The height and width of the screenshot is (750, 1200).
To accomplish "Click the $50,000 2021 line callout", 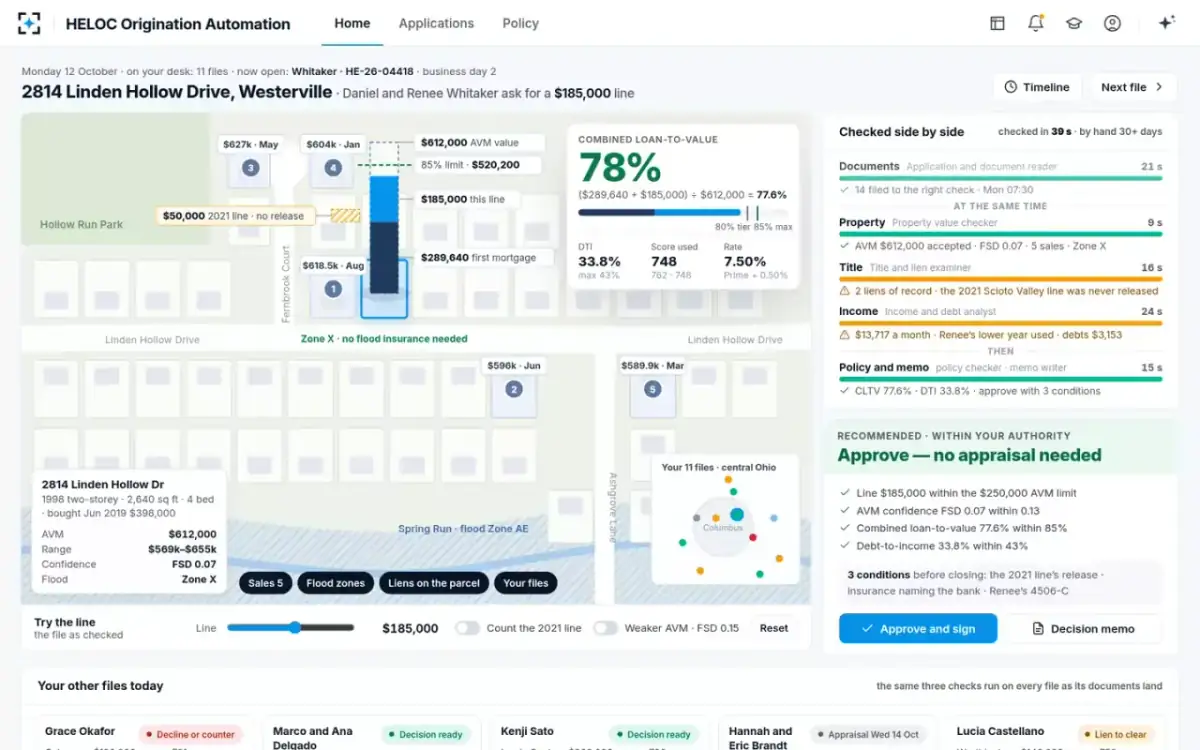I will pos(236,215).
